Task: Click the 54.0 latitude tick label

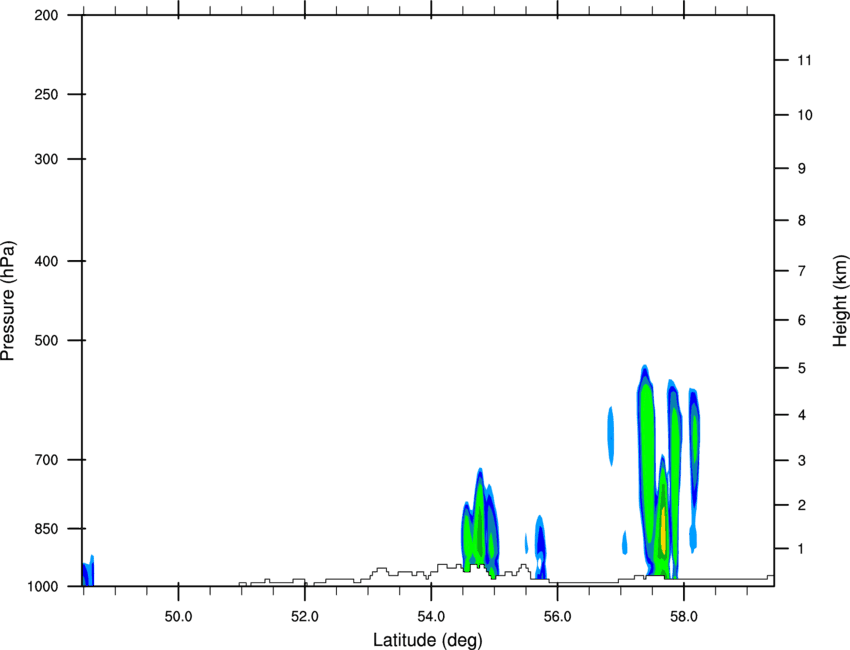Action: 431,617
